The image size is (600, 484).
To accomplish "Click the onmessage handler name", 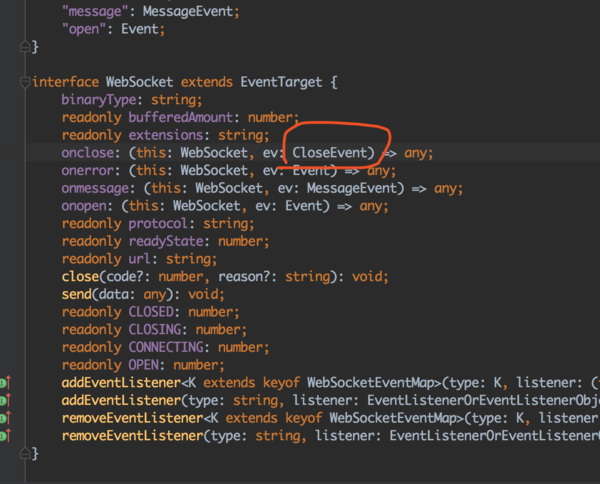I will (95, 188).
